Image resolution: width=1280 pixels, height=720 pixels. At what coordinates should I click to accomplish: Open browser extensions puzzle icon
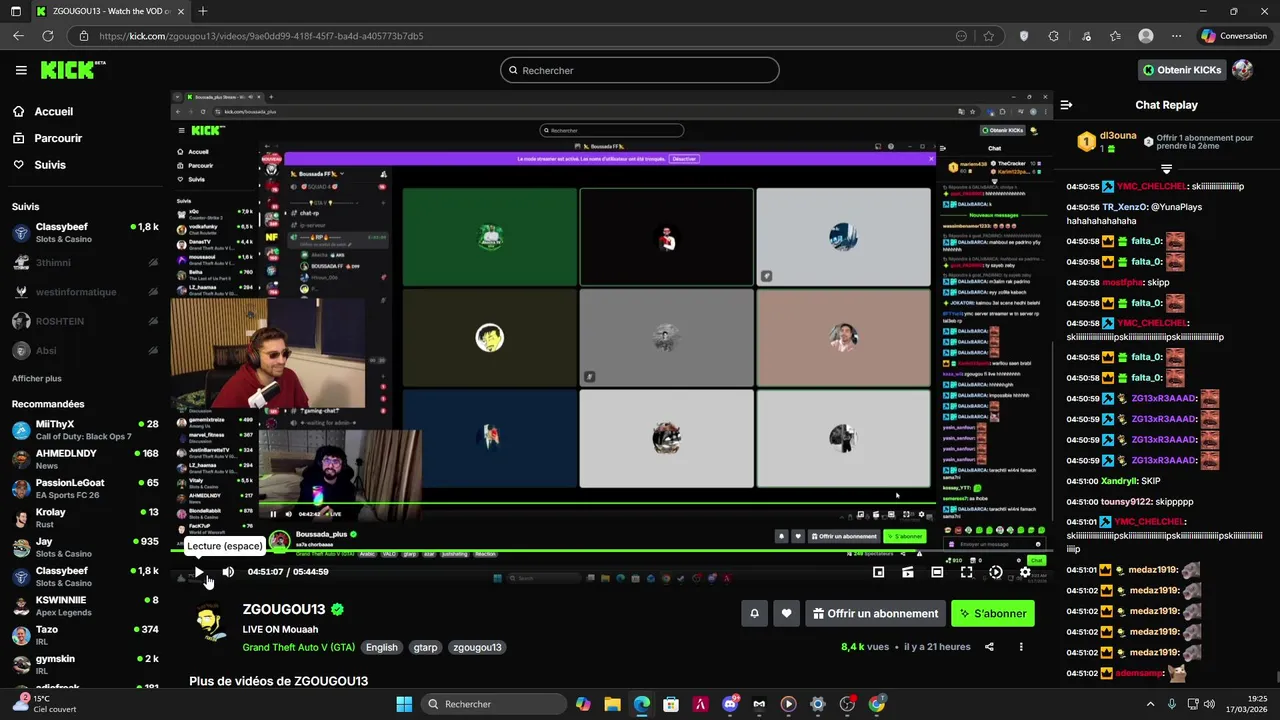(x=1053, y=35)
